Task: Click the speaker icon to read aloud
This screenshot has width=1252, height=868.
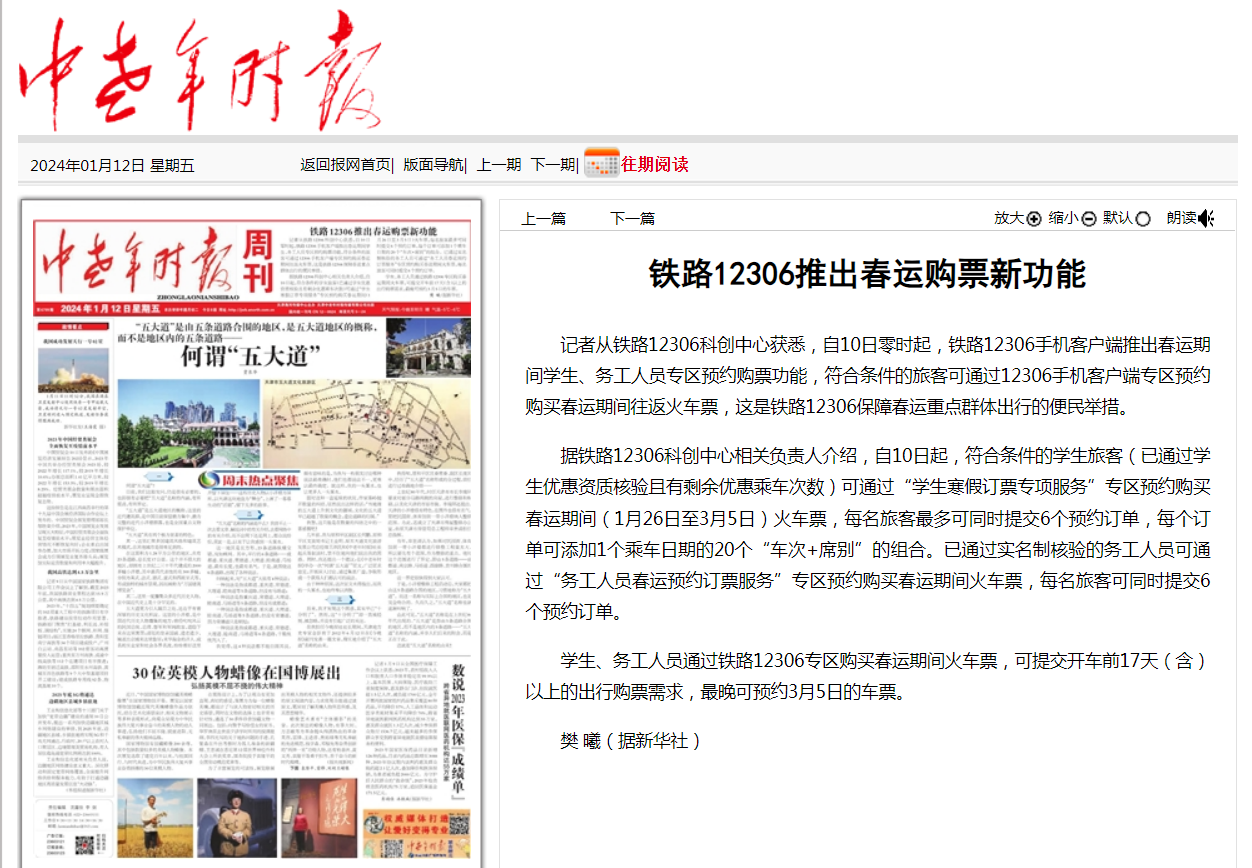Action: click(x=1206, y=218)
